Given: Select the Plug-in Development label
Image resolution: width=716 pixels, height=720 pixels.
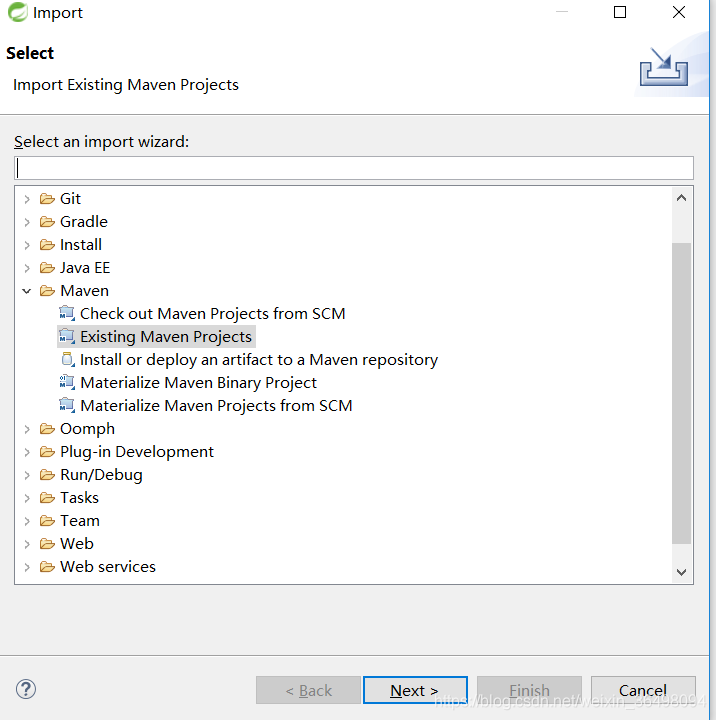Looking at the screenshot, I should (x=137, y=452).
